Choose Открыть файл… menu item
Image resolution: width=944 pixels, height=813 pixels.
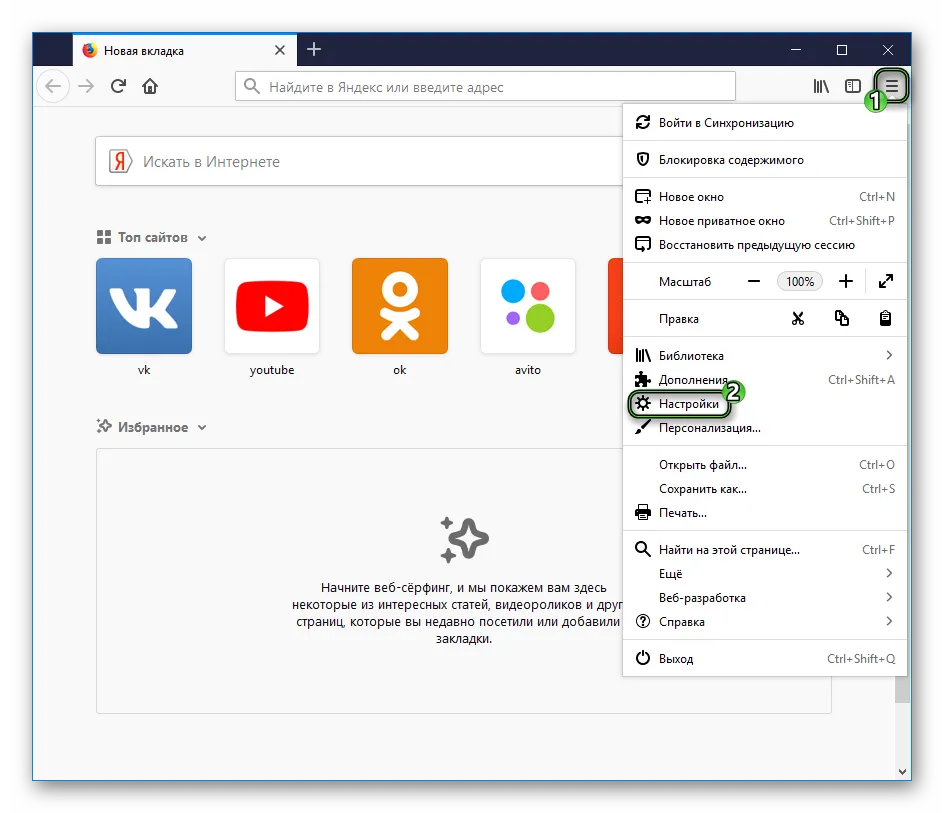pyautogui.click(x=765, y=465)
